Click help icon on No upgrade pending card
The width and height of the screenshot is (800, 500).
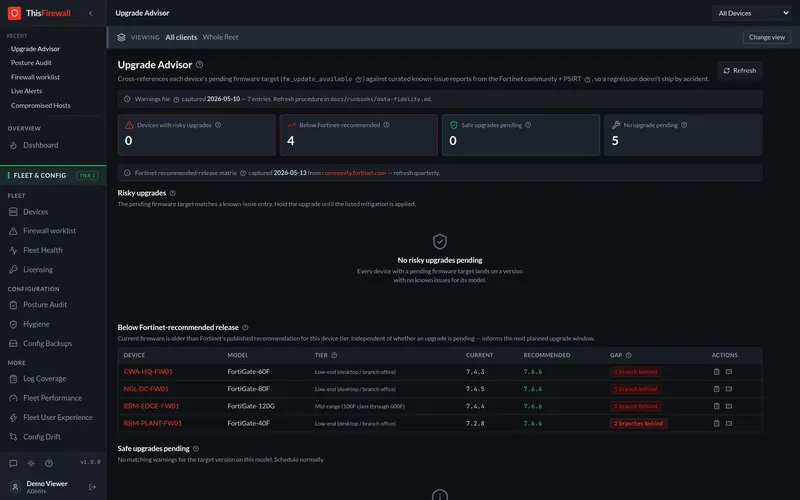point(684,125)
